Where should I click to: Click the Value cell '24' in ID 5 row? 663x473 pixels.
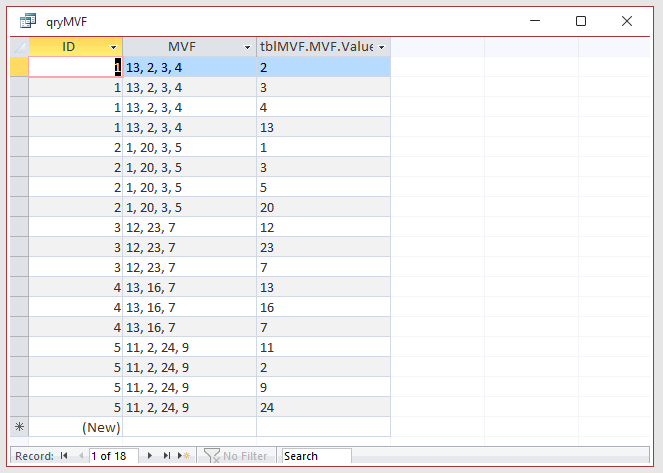tap(323, 407)
